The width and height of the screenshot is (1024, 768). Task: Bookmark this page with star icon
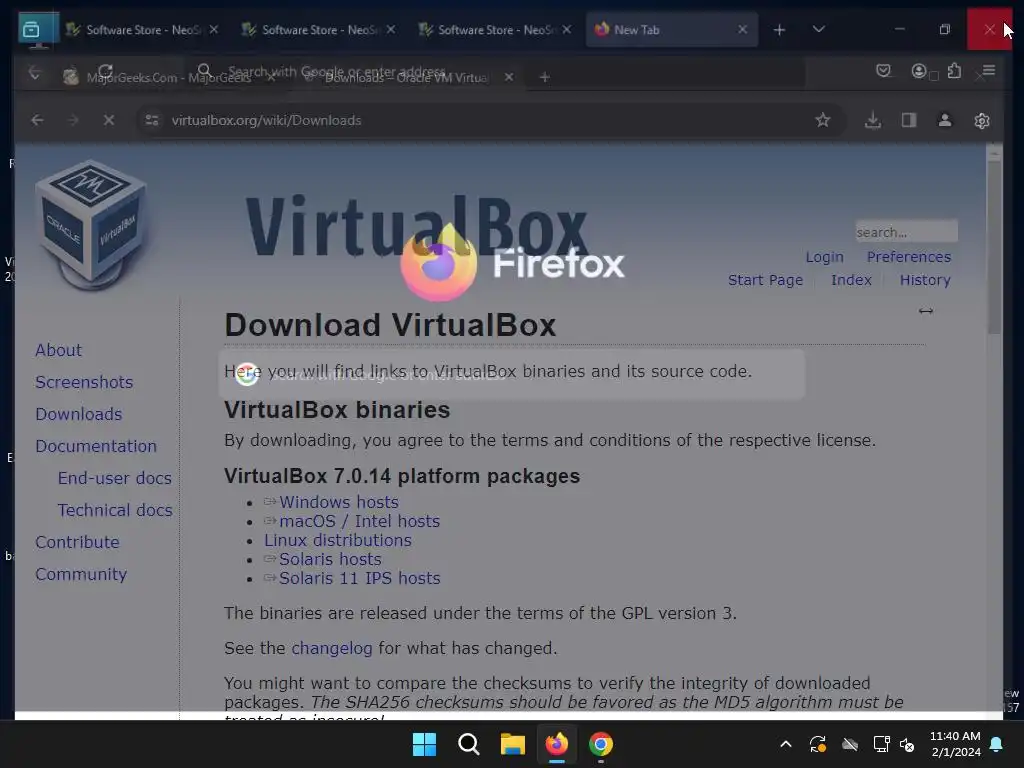823,120
